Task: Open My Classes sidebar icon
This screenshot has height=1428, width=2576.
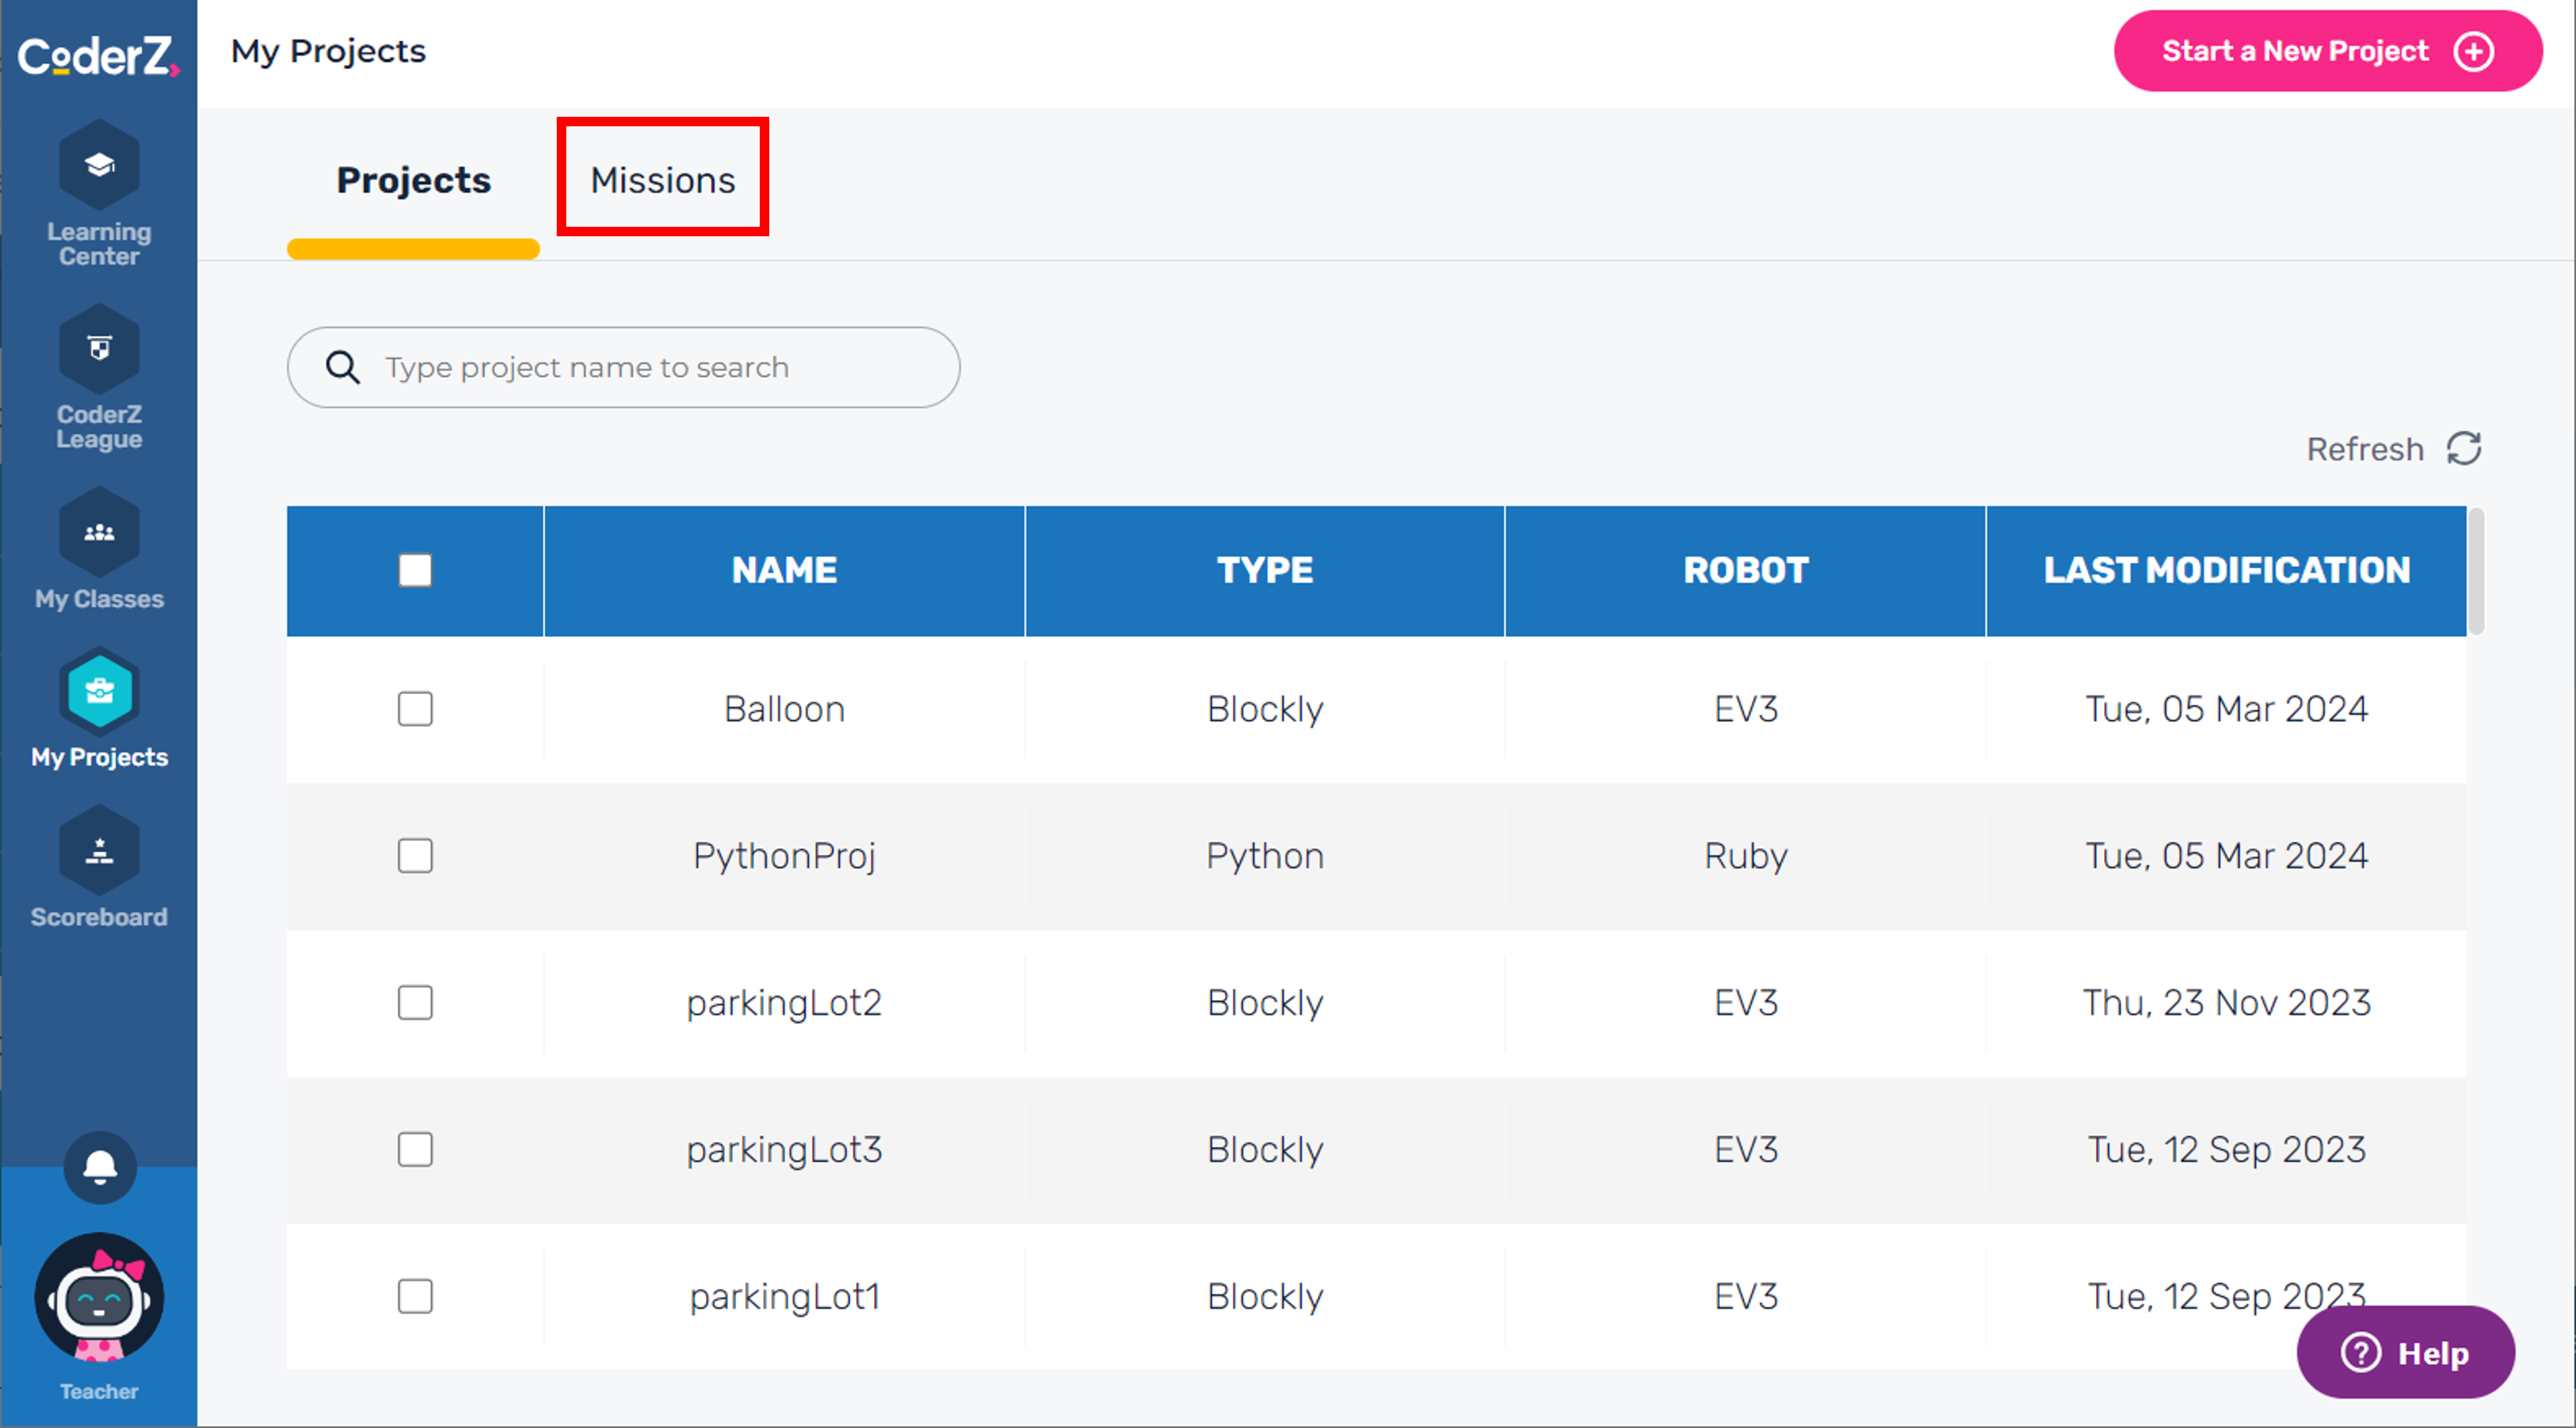Action: [99, 533]
